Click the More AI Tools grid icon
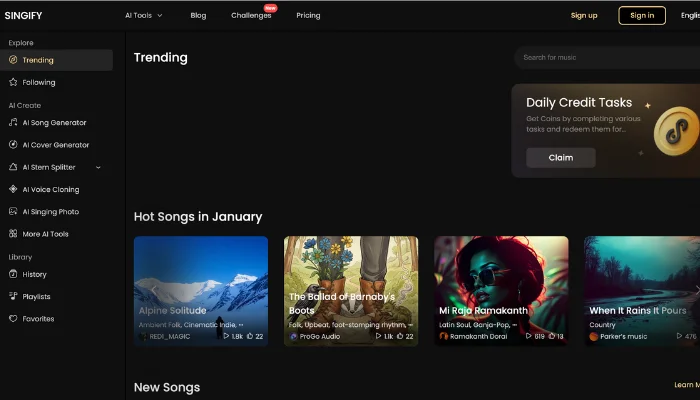The height and width of the screenshot is (400, 700). click(x=13, y=234)
